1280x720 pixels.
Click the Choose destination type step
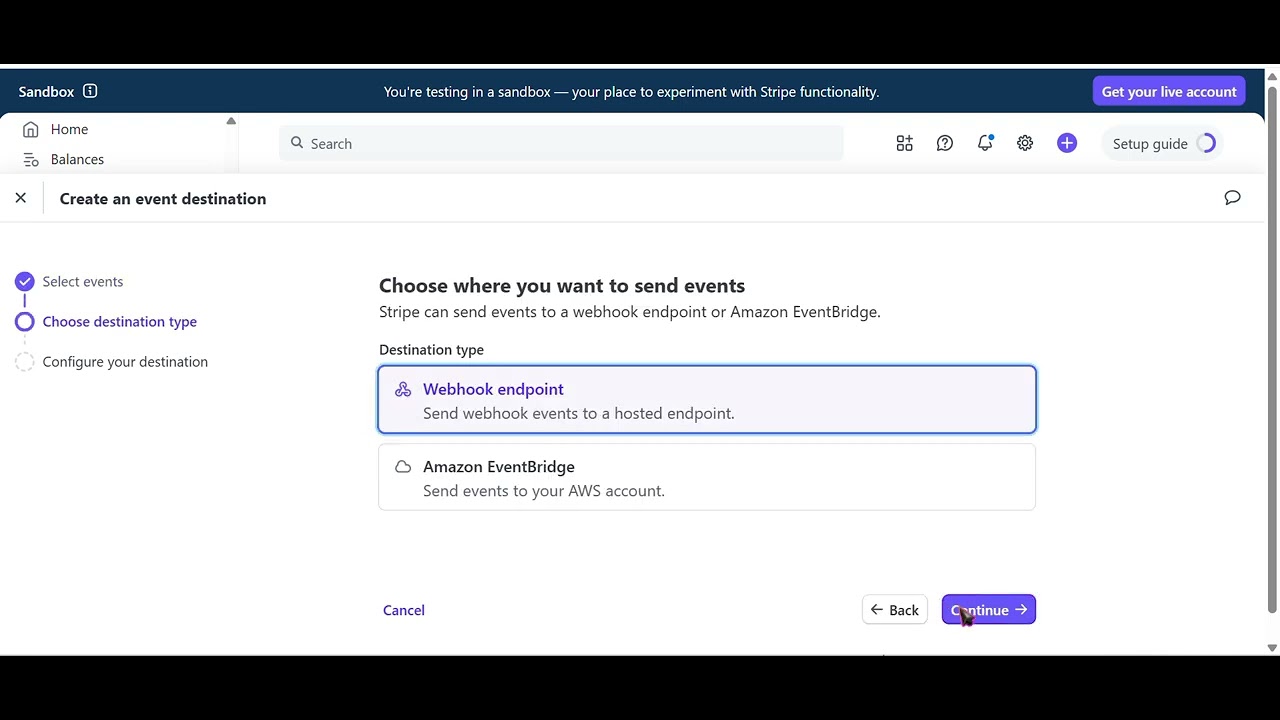(x=107, y=322)
